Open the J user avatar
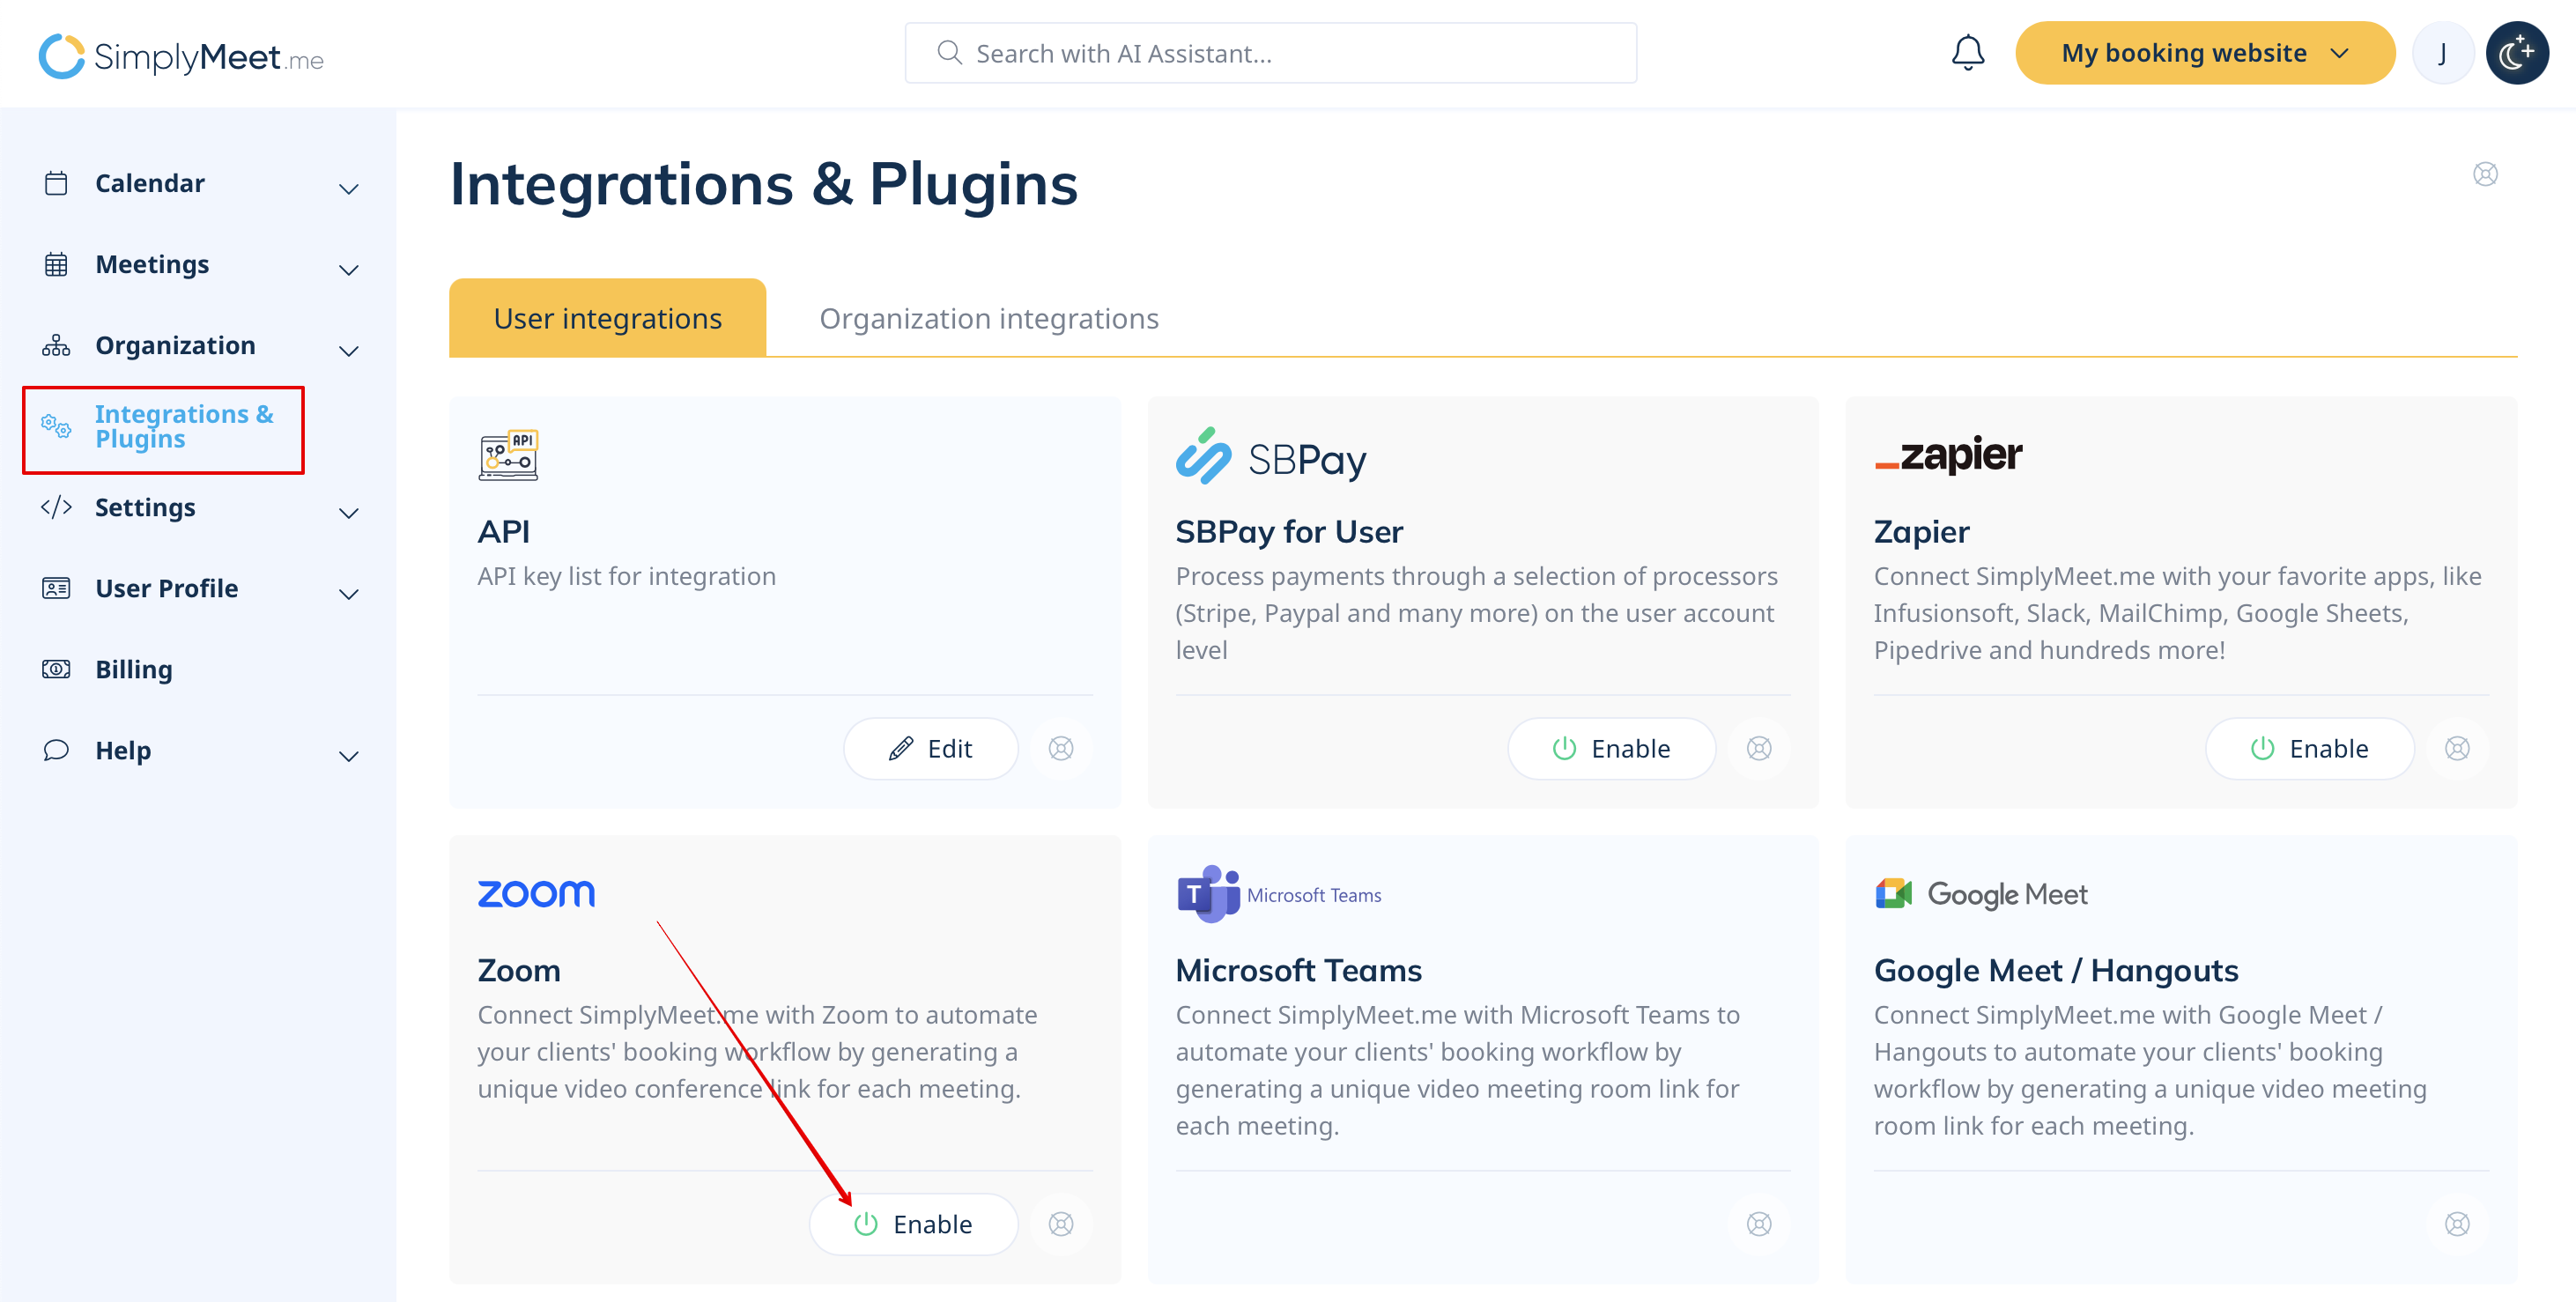Image resolution: width=2576 pixels, height=1302 pixels. pyautogui.click(x=2442, y=53)
